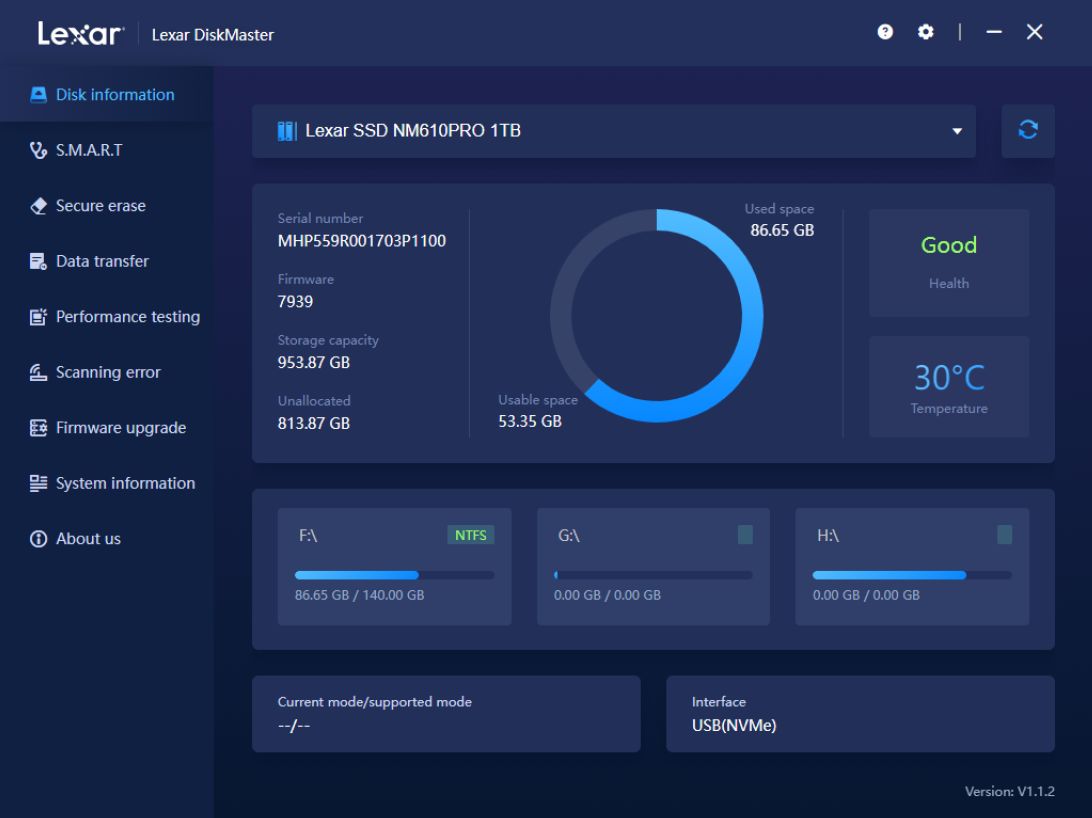Open the Scanning error tool
This screenshot has height=818, width=1092.
pos(37,371)
